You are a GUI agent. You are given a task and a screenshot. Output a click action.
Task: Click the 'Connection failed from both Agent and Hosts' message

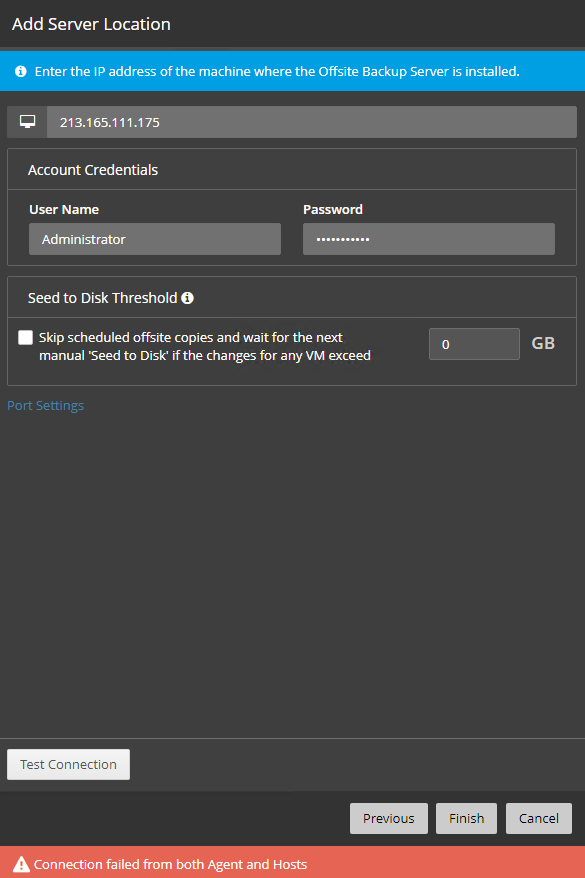pyautogui.click(x=170, y=864)
